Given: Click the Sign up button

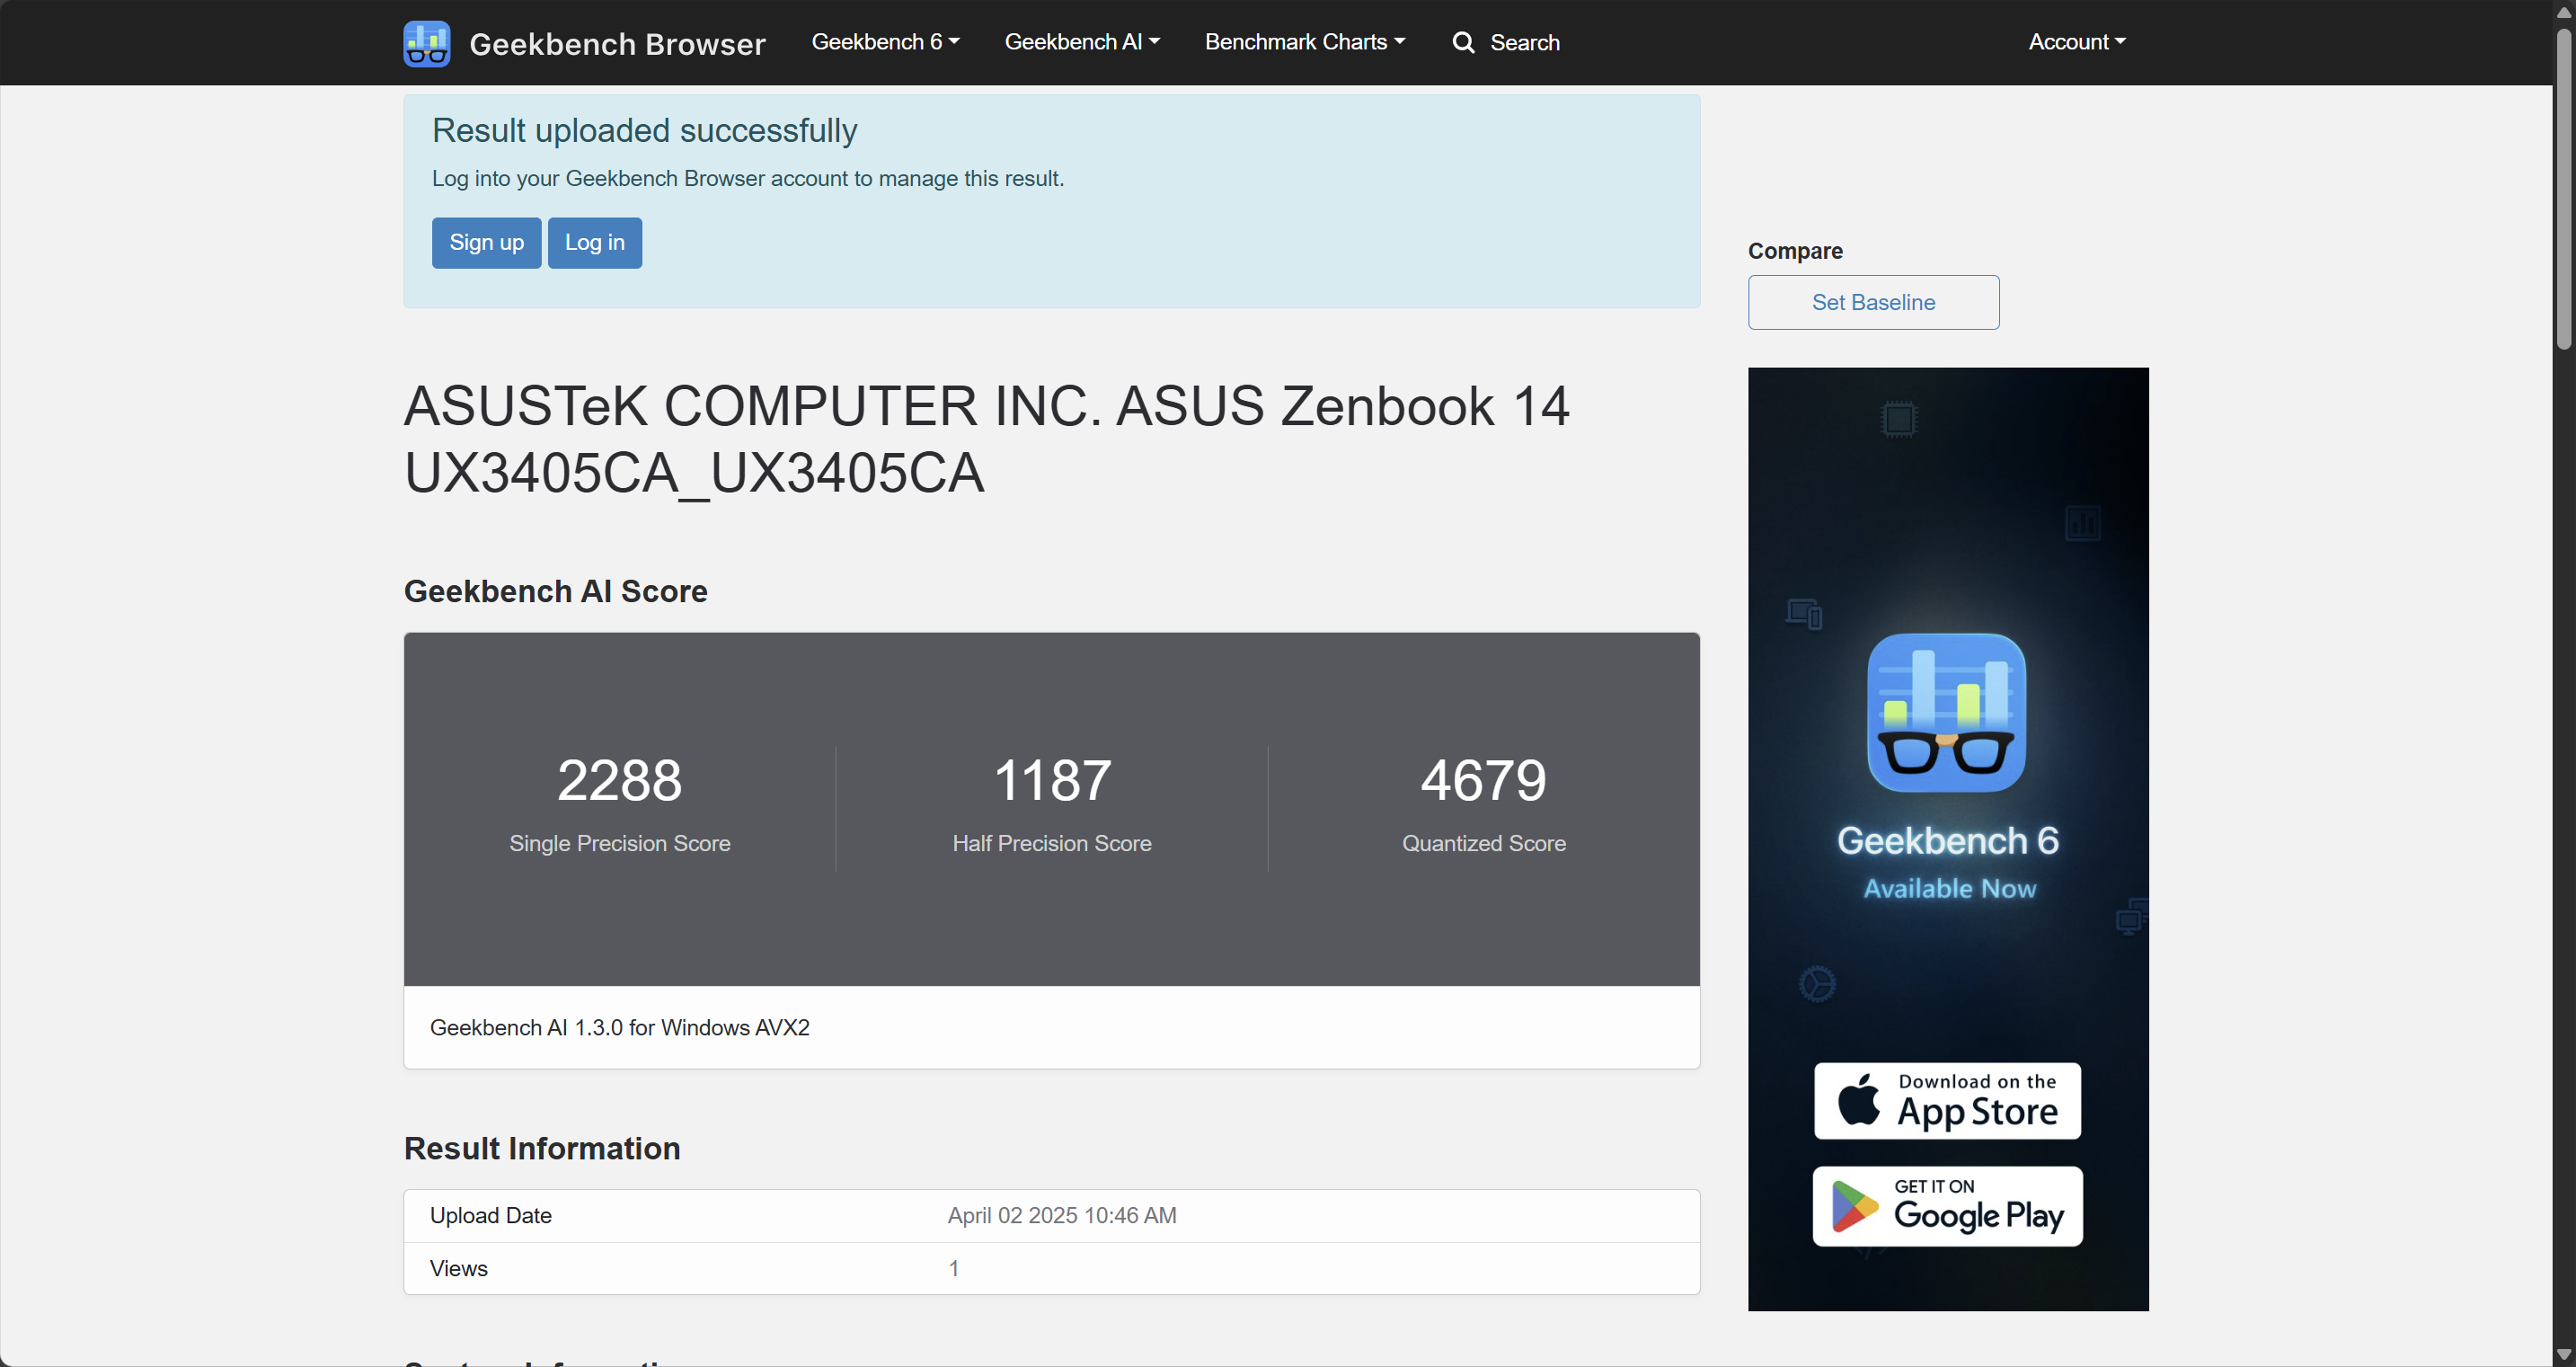Looking at the screenshot, I should pyautogui.click(x=486, y=243).
